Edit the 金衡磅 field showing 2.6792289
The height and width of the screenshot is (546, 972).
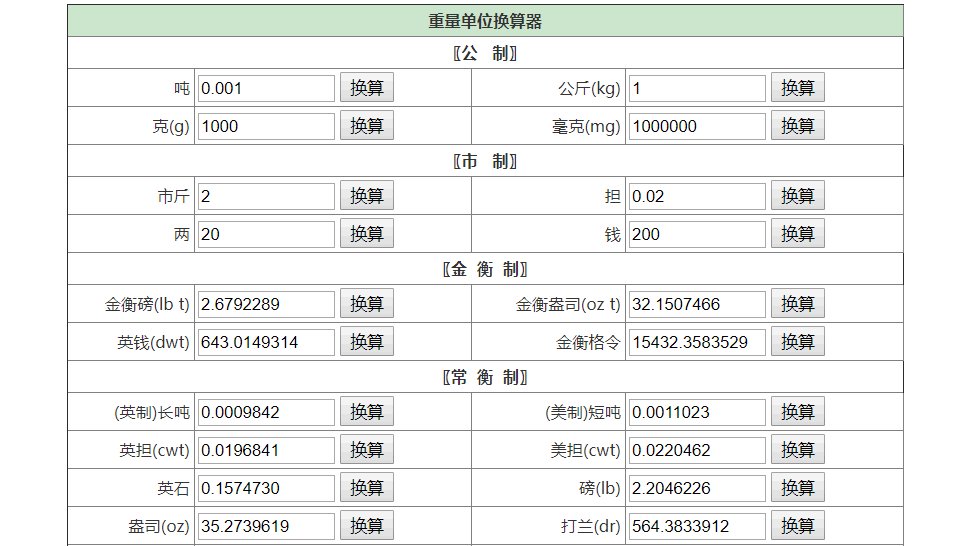(266, 304)
